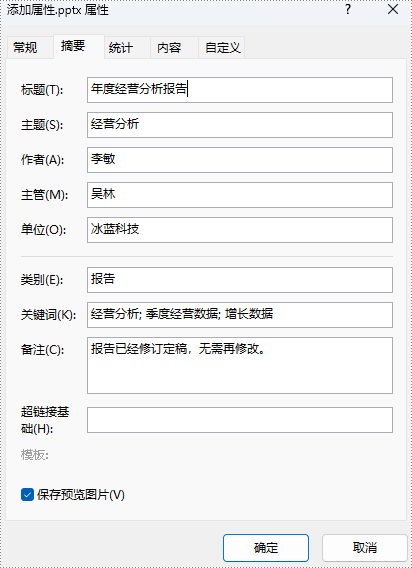
Task: Click the 主管 field with 吴林
Action: (x=240, y=195)
